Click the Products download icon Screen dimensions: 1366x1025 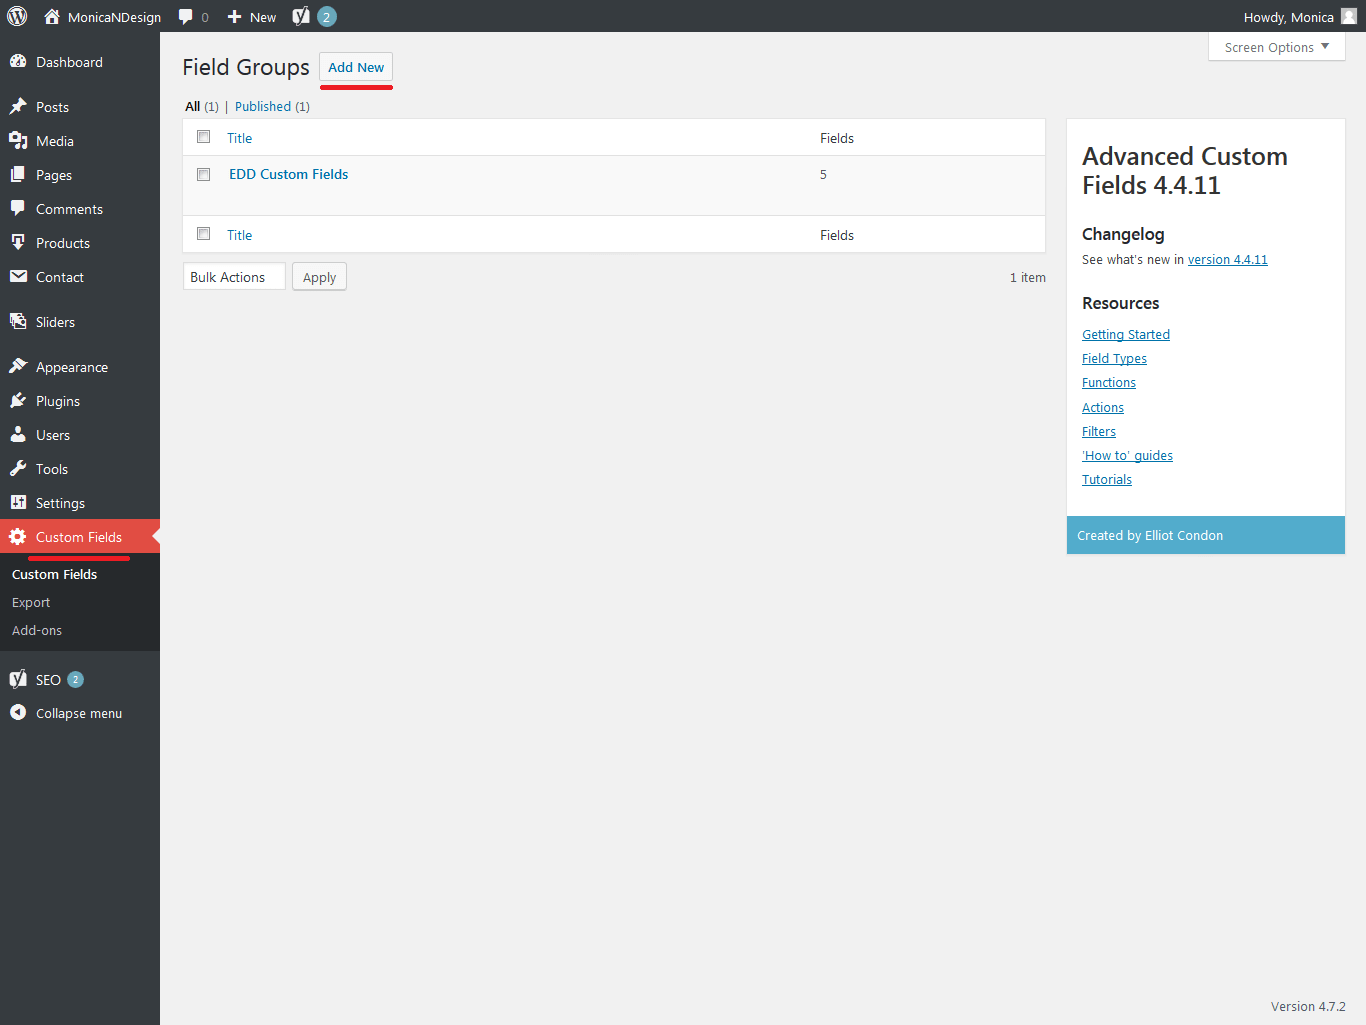(x=18, y=242)
